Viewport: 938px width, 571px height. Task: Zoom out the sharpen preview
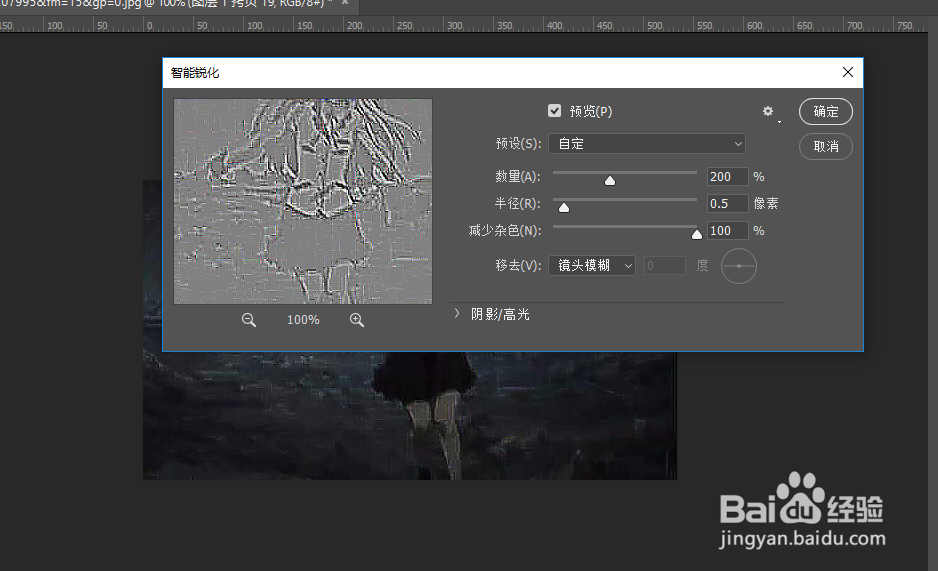249,320
